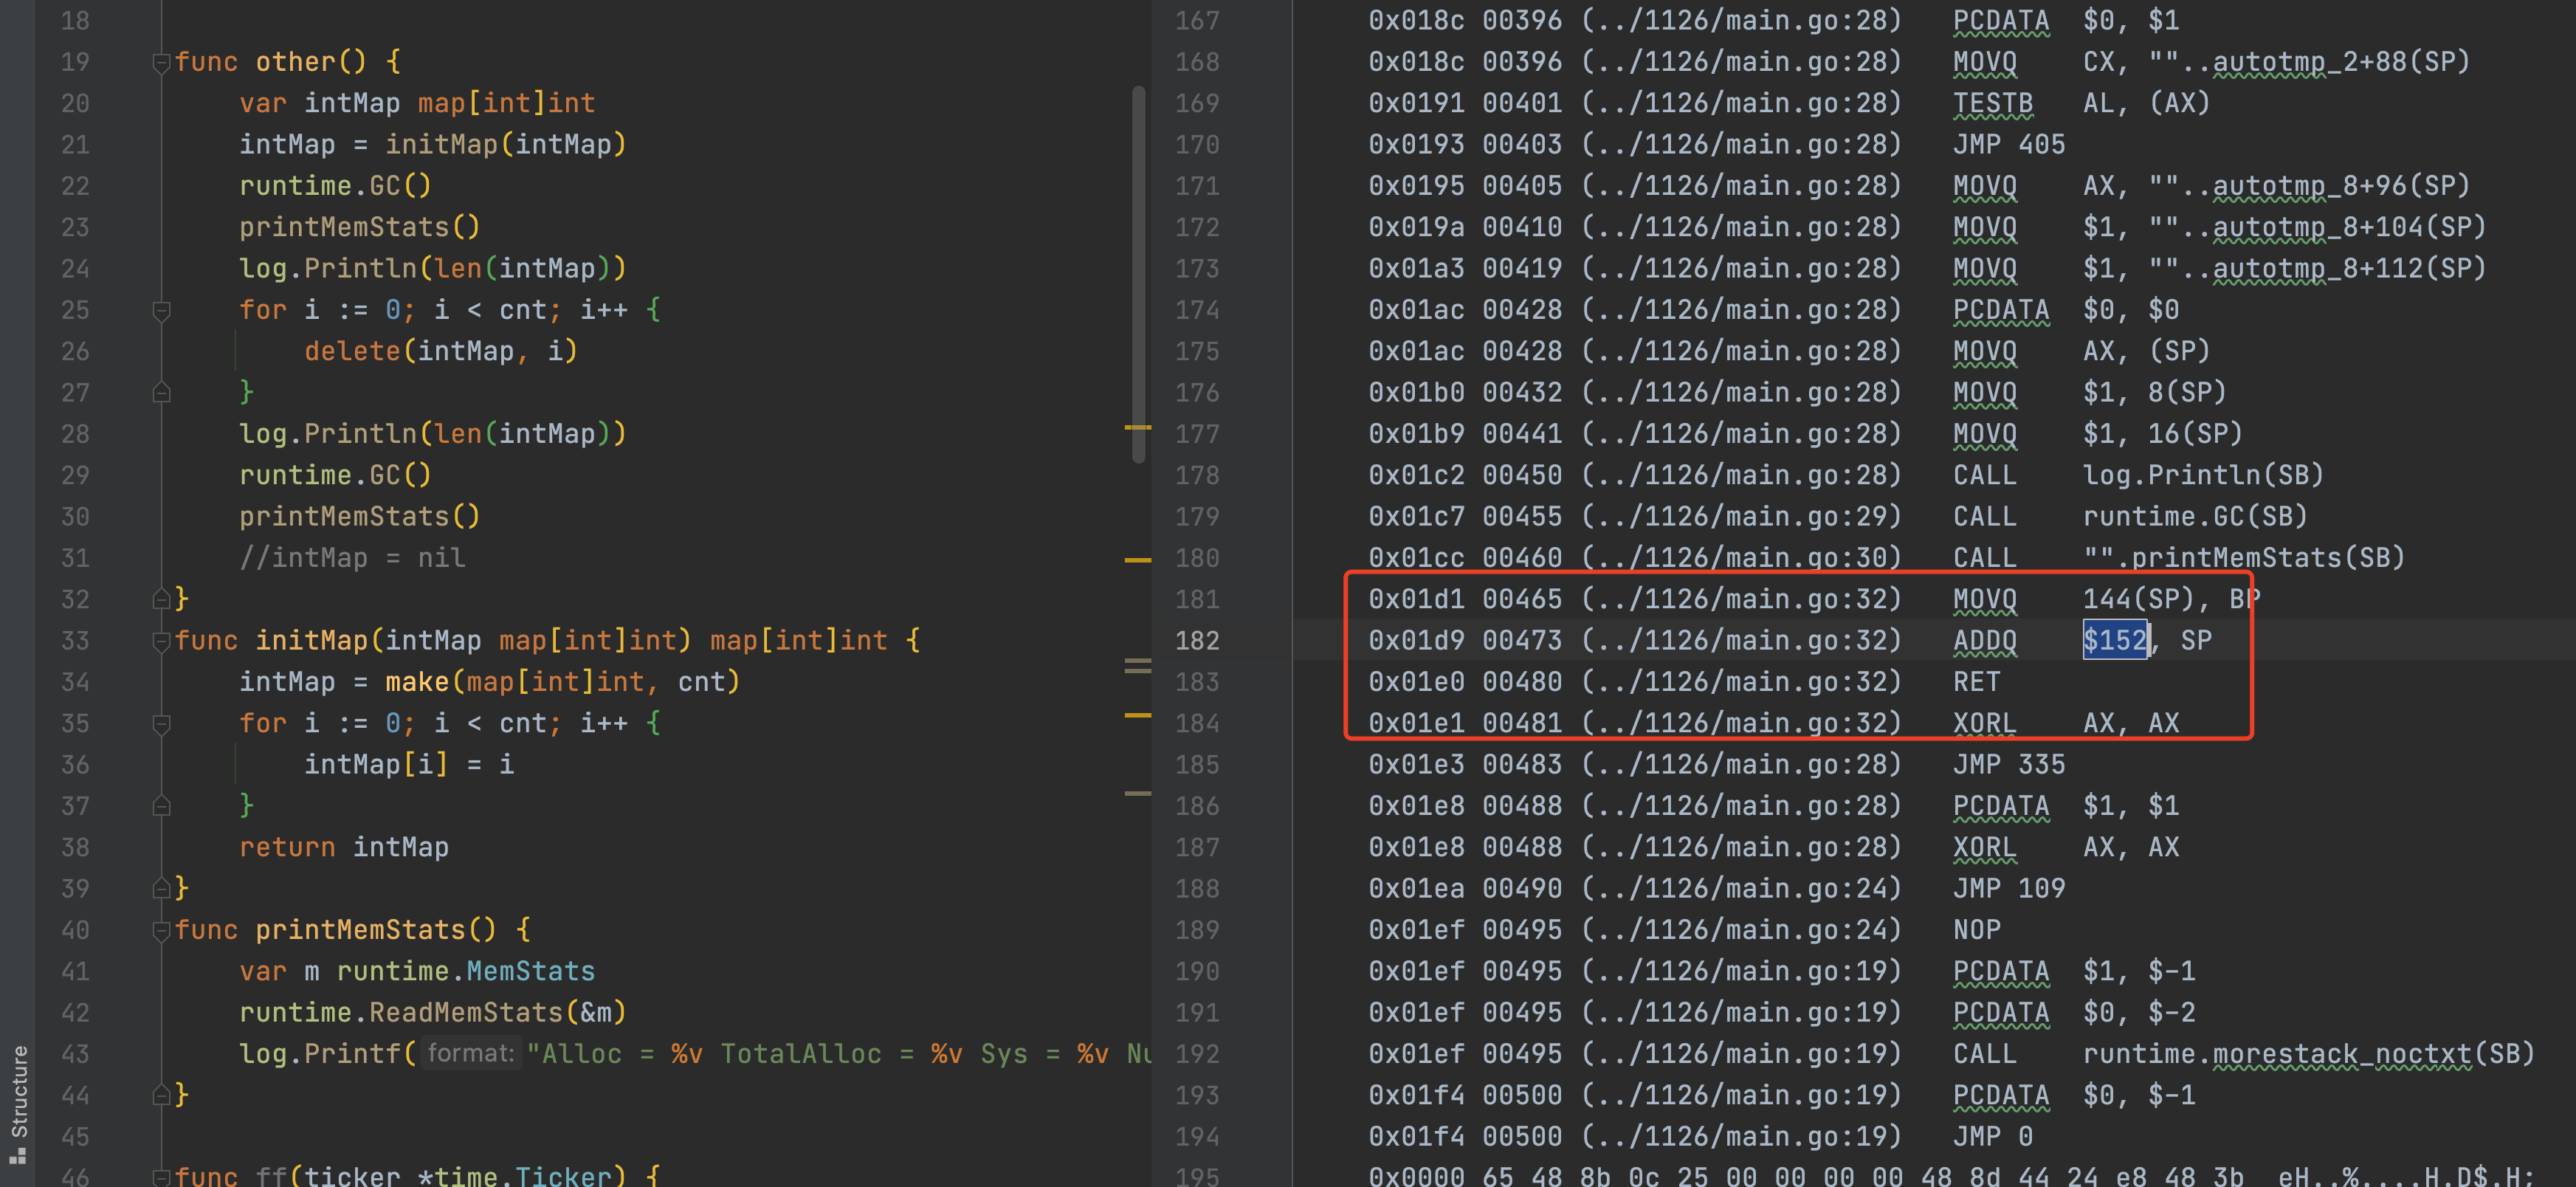Viewport: 2576px width, 1187px height.
Task: Collapse printMemStats function fold arrow
Action: [x=161, y=931]
